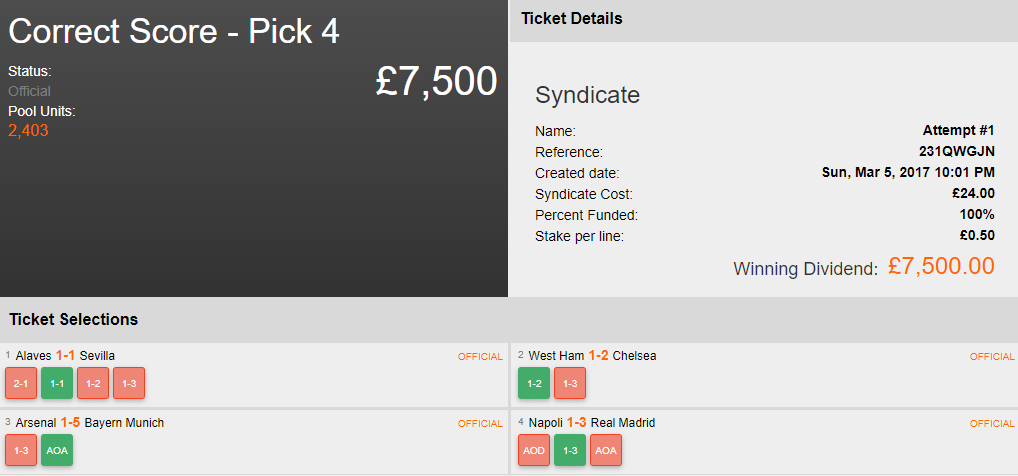1018x476 pixels.
Task: Click the green AOA chip under Arsenal v Bayern Munich
Action: [x=57, y=450]
